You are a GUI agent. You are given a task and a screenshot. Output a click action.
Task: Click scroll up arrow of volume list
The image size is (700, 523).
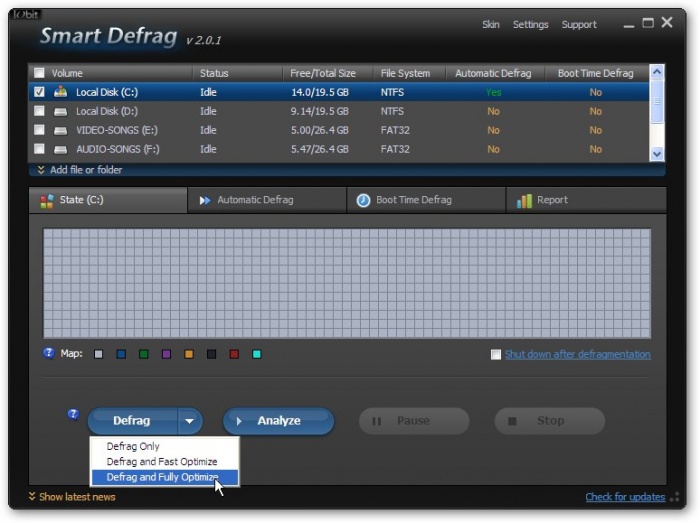click(x=657, y=72)
